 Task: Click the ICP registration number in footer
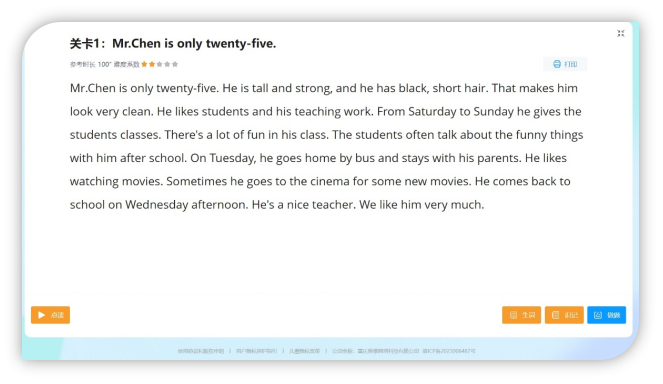449,351
